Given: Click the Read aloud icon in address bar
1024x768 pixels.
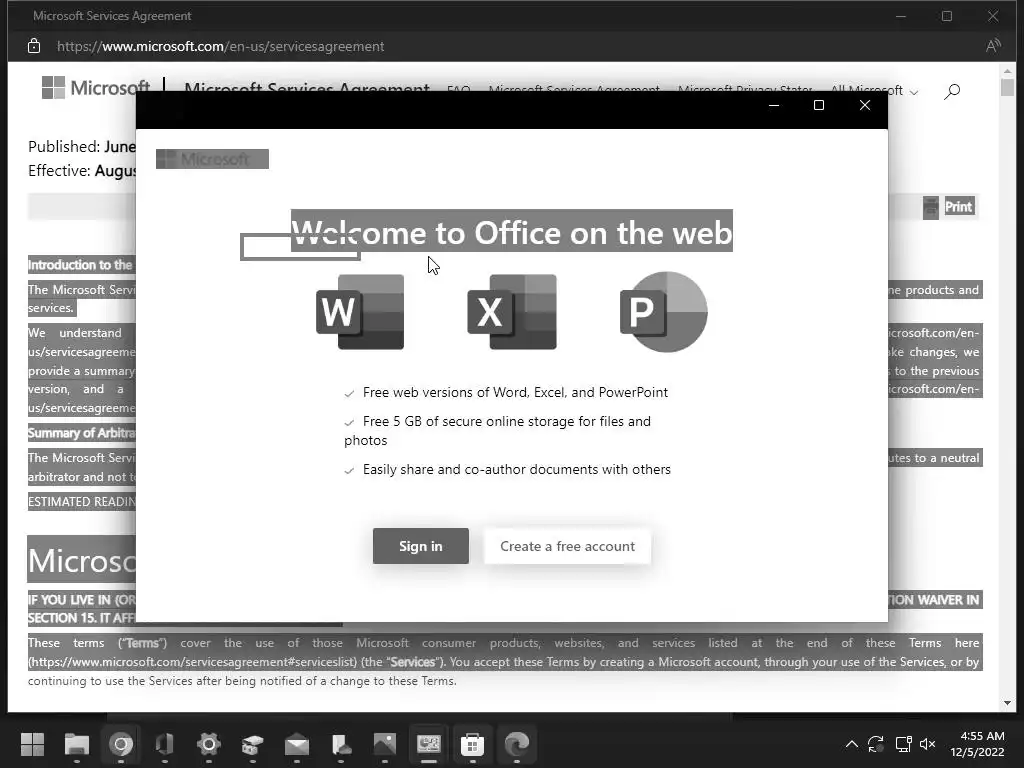Looking at the screenshot, I should 993,46.
